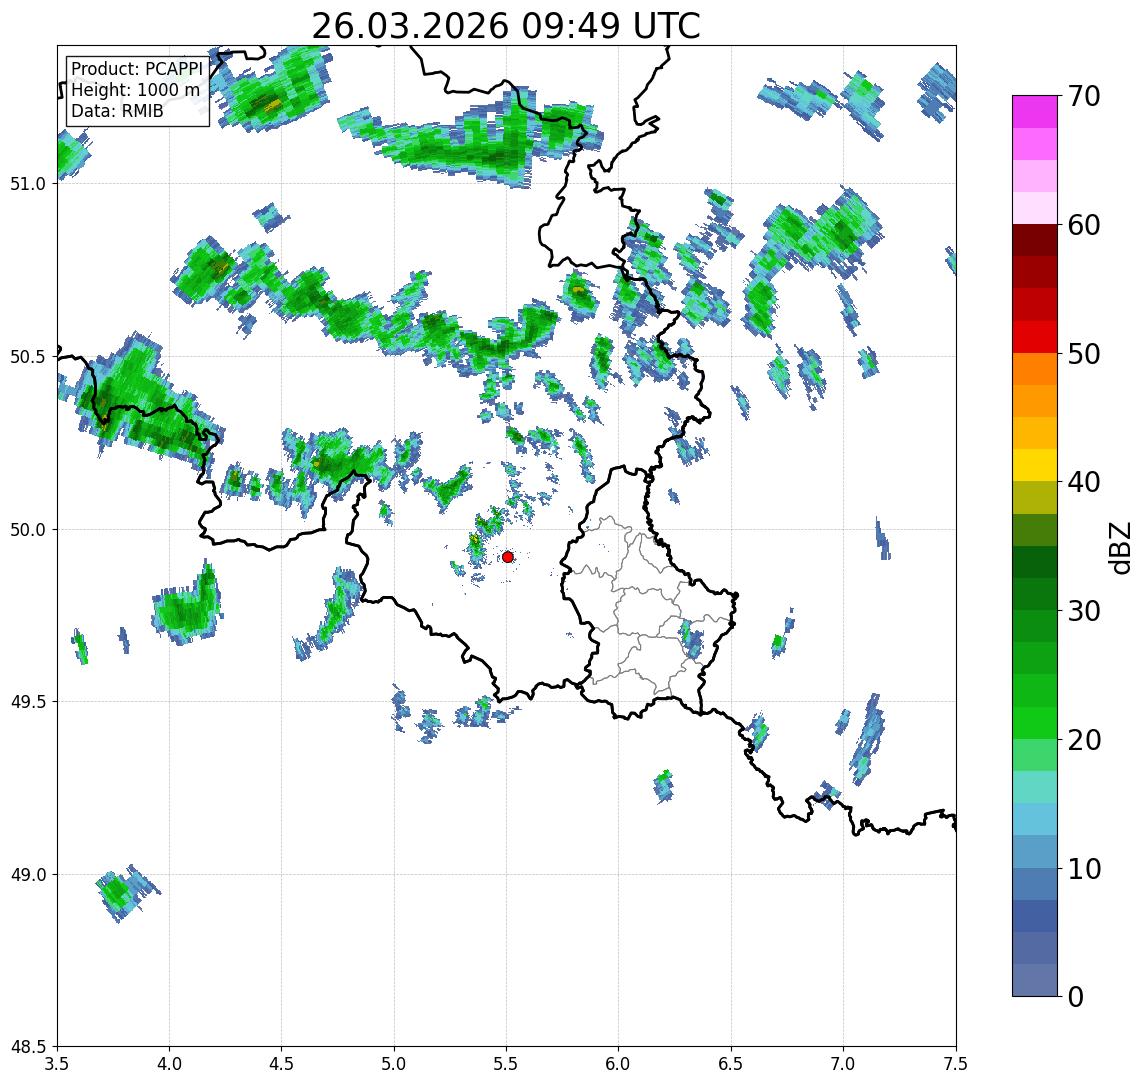Click the 7.5 longitude axis label

click(956, 1063)
